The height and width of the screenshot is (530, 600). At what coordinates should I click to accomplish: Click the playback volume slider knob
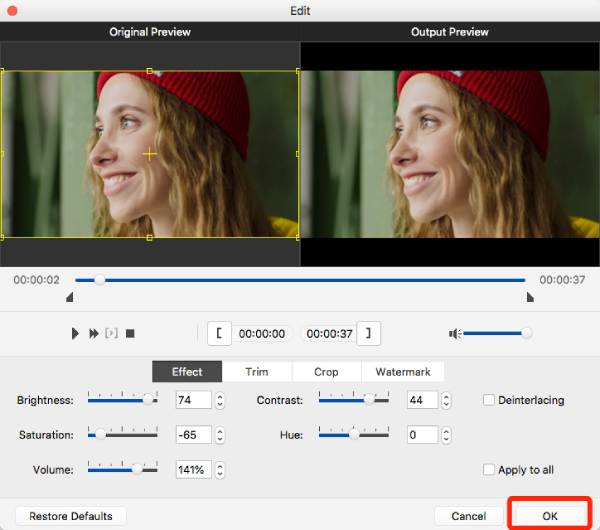coord(527,333)
